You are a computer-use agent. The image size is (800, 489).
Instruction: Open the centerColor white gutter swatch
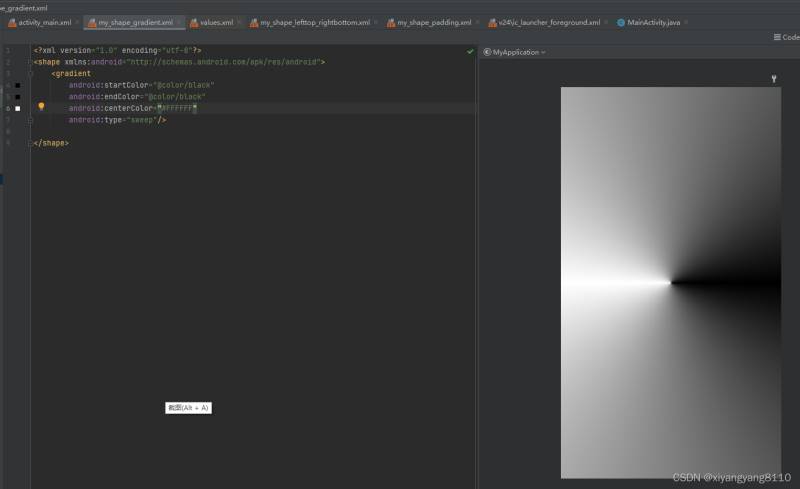click(18, 109)
